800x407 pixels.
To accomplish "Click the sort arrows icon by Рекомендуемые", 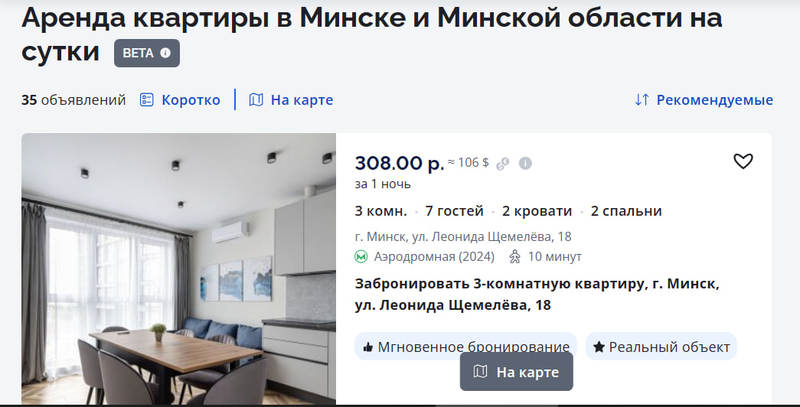I will click(642, 100).
